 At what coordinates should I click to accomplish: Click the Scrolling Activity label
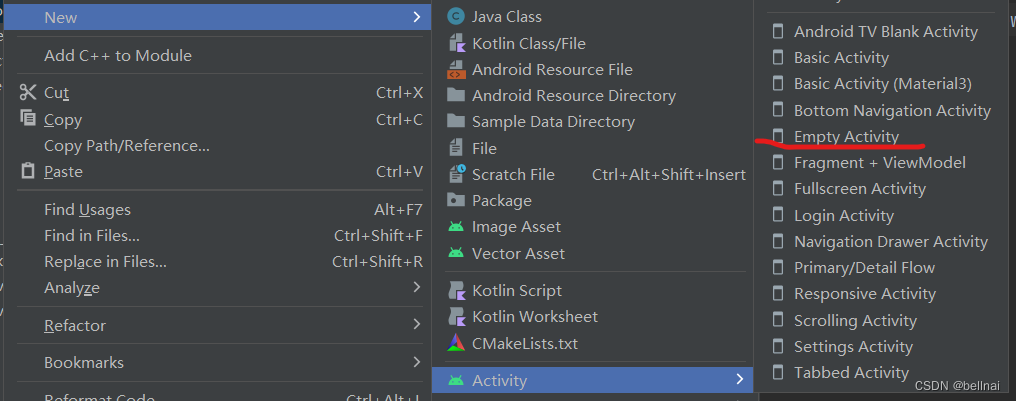[x=855, y=321]
